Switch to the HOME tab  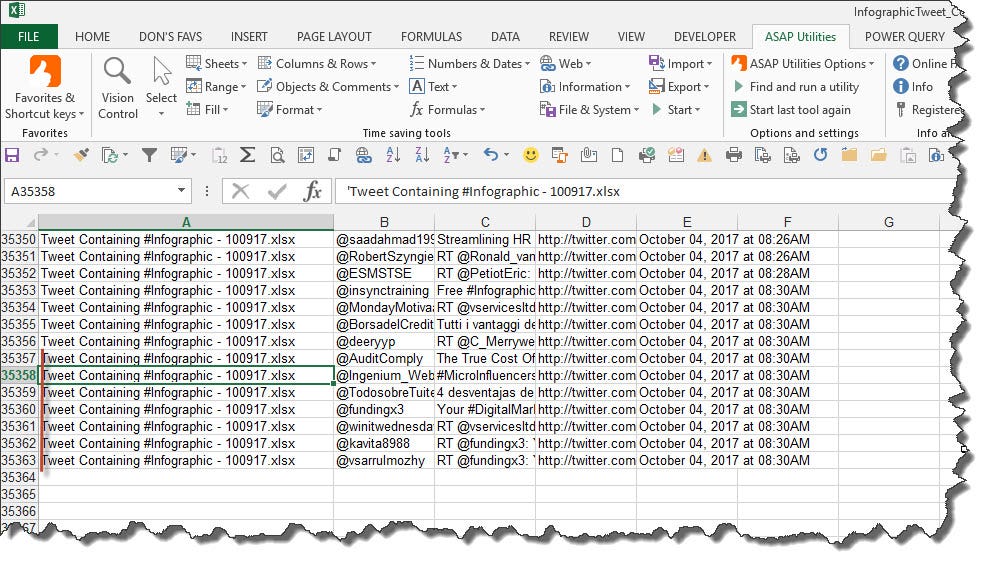point(92,37)
